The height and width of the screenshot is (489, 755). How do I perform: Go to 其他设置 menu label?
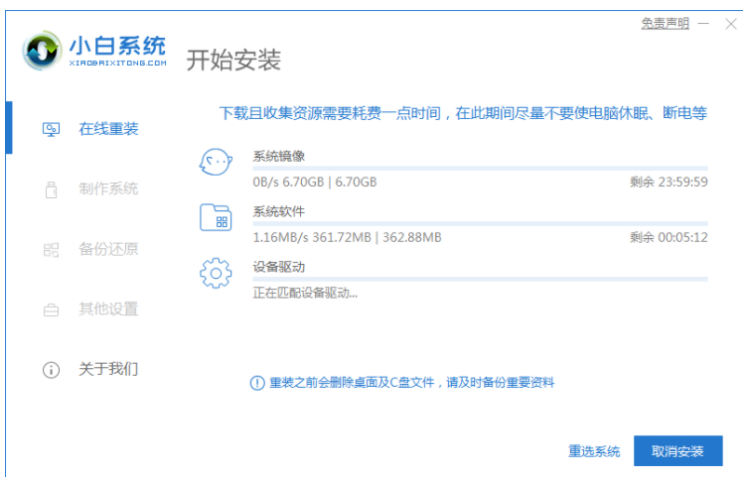coord(108,309)
